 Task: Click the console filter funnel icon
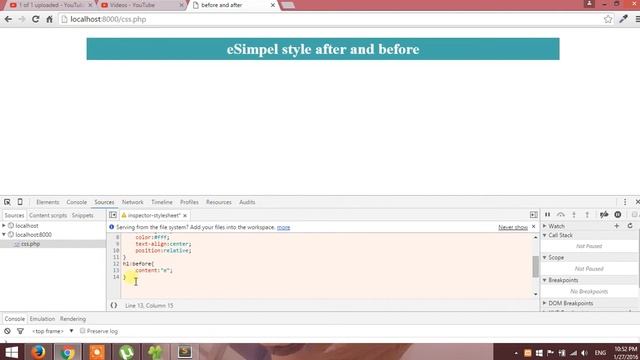click(20, 331)
